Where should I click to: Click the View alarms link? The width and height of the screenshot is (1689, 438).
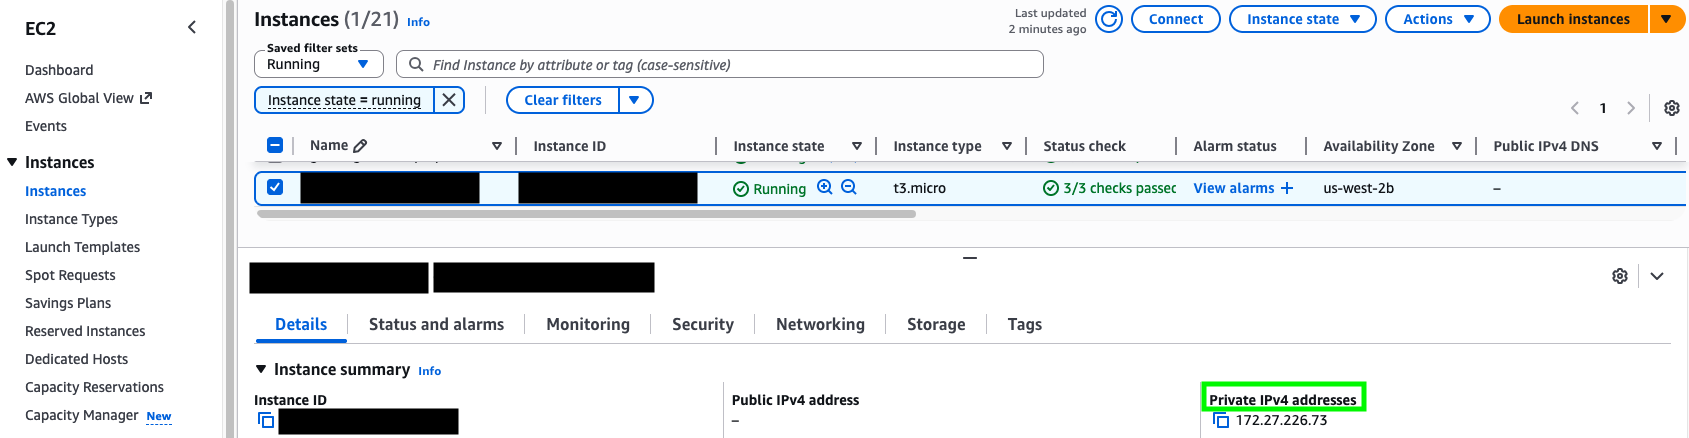[1234, 188]
